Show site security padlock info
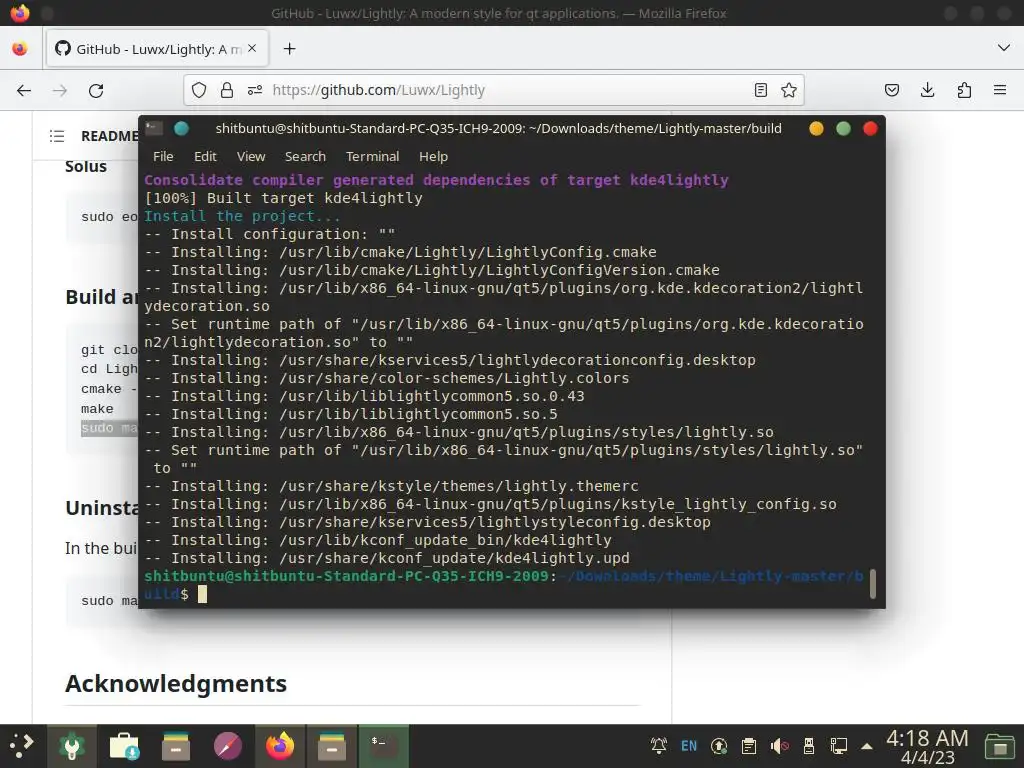Image resolution: width=1024 pixels, height=768 pixels. point(227,90)
